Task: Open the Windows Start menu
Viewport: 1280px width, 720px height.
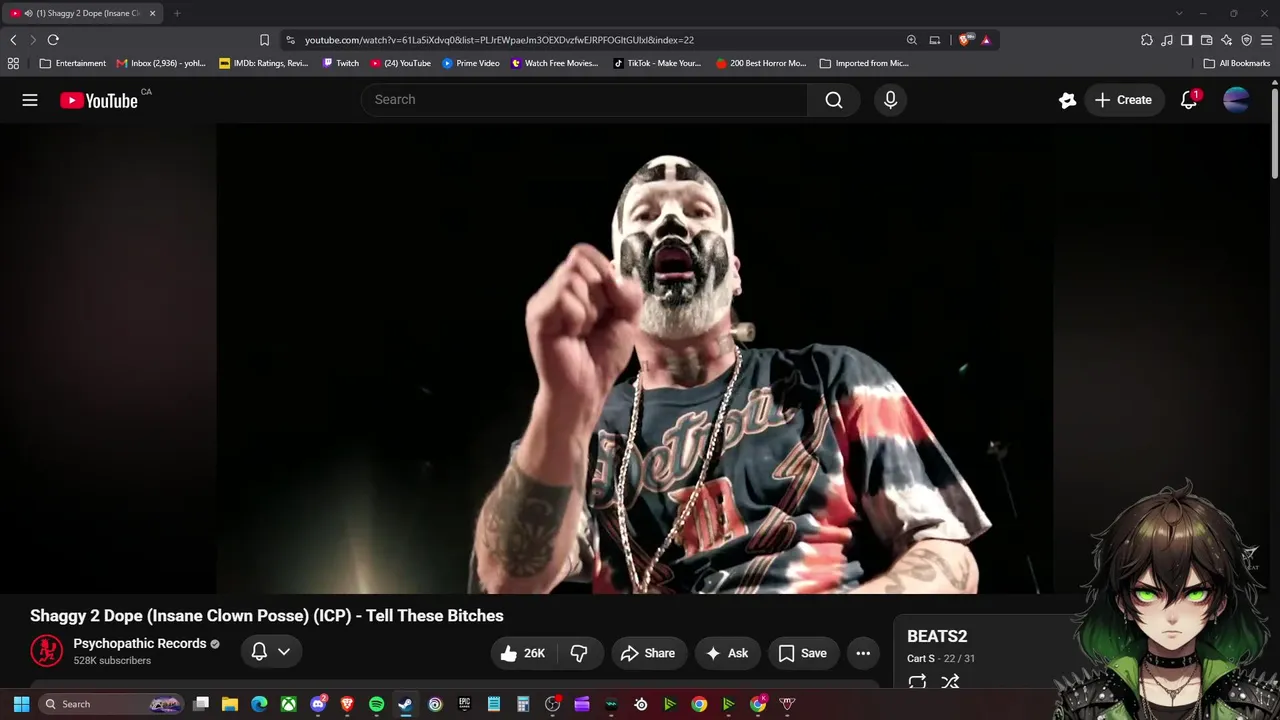Action: (x=21, y=704)
